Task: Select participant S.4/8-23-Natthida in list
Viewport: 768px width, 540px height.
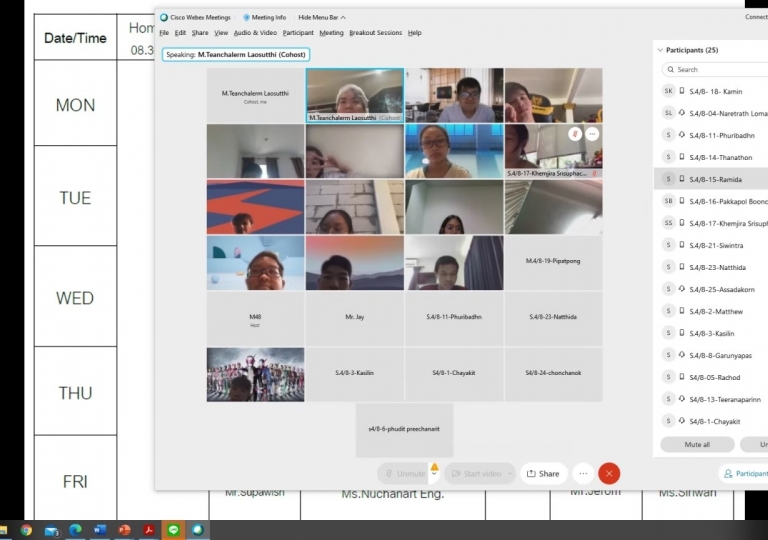Action: (711, 267)
